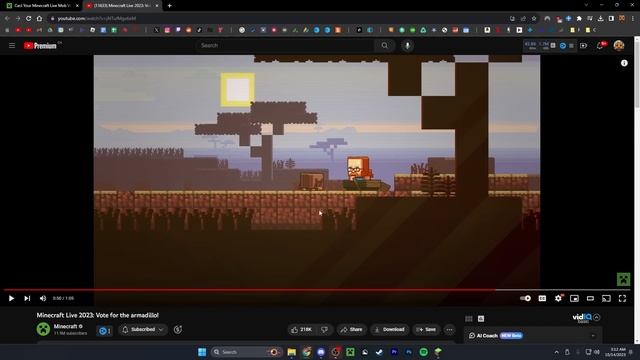
Task: Open the Minecraft channel name link
Action: (x=65, y=326)
